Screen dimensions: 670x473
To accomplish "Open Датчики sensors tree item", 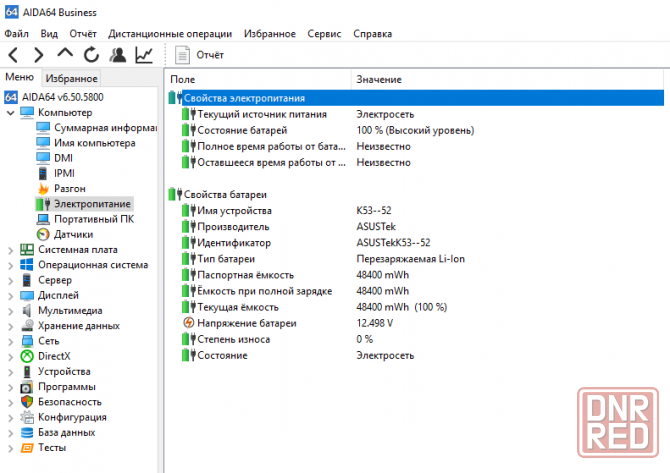I will (x=73, y=234).
